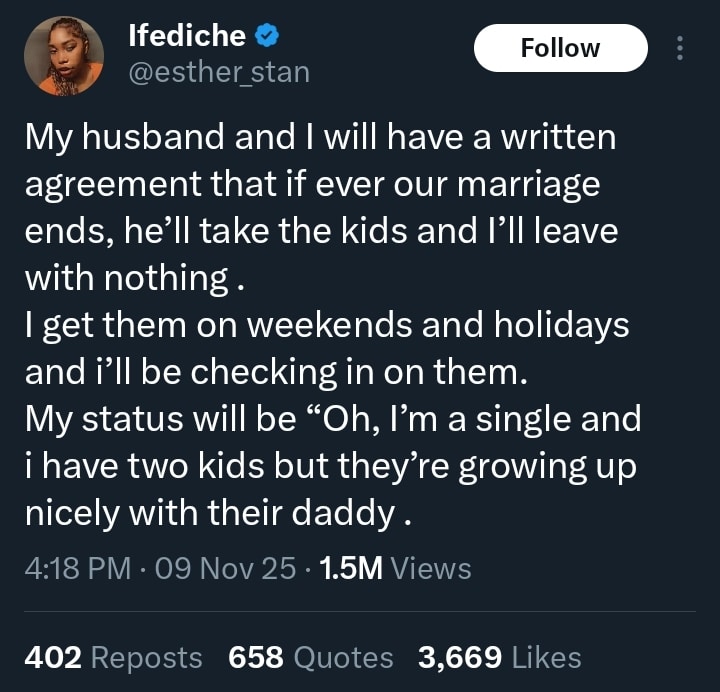Click the tweet line starting "My husband and I"

(x=320, y=139)
